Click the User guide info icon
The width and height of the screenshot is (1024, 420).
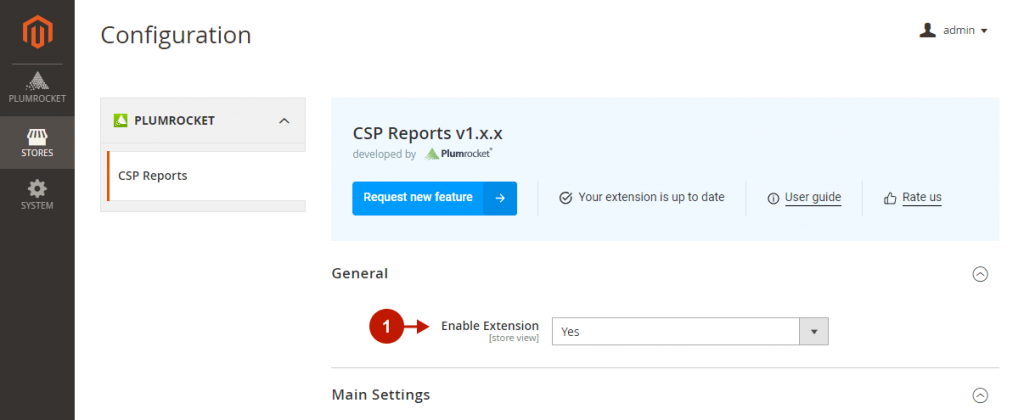(773, 198)
